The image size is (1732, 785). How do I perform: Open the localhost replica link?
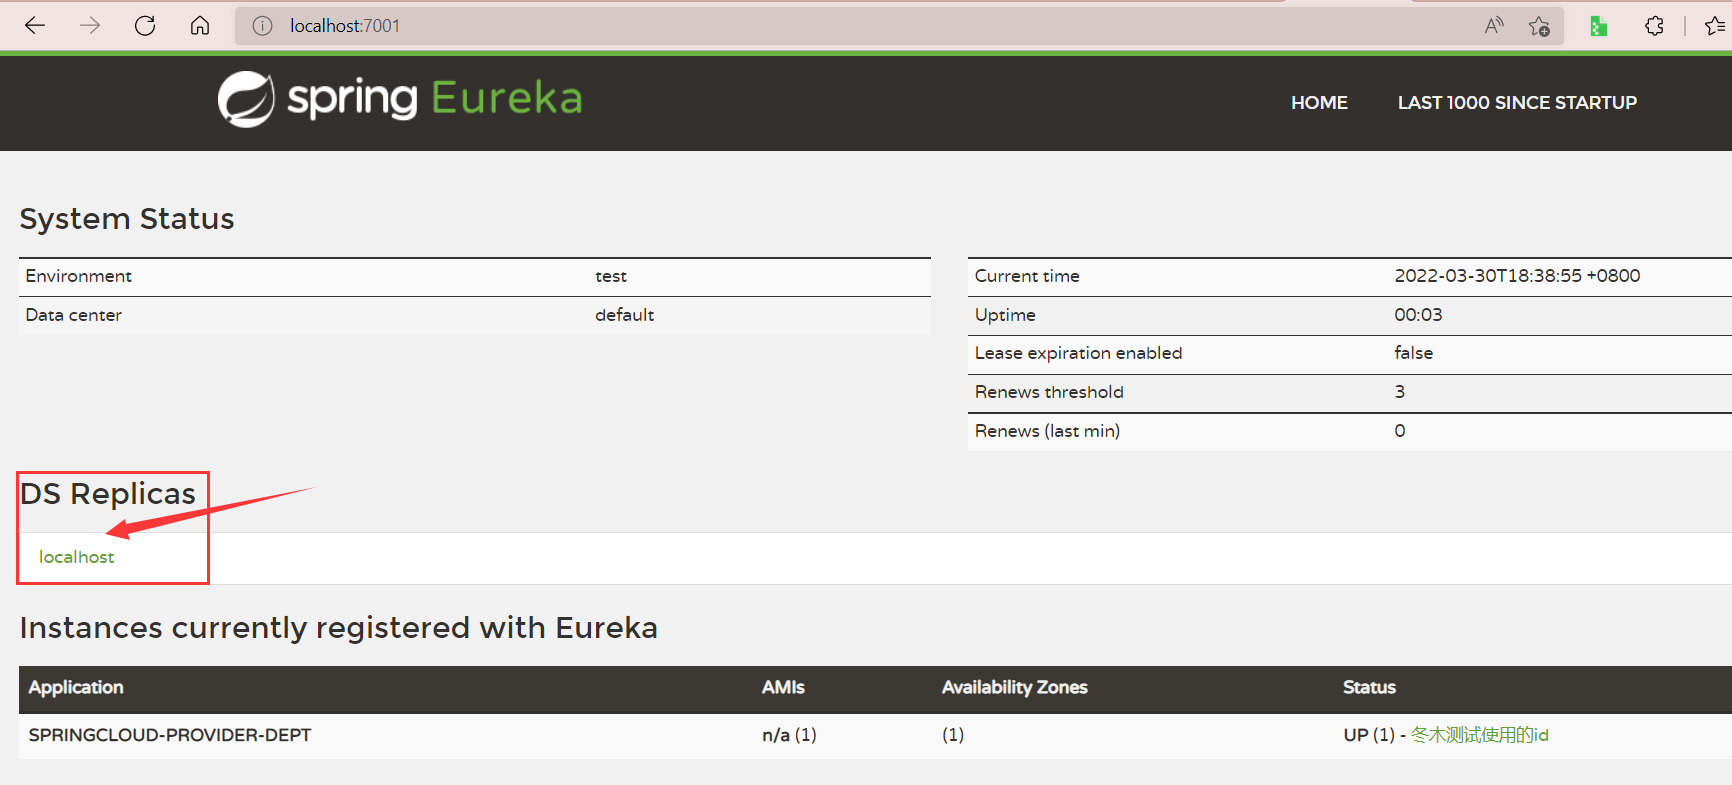[x=77, y=557]
